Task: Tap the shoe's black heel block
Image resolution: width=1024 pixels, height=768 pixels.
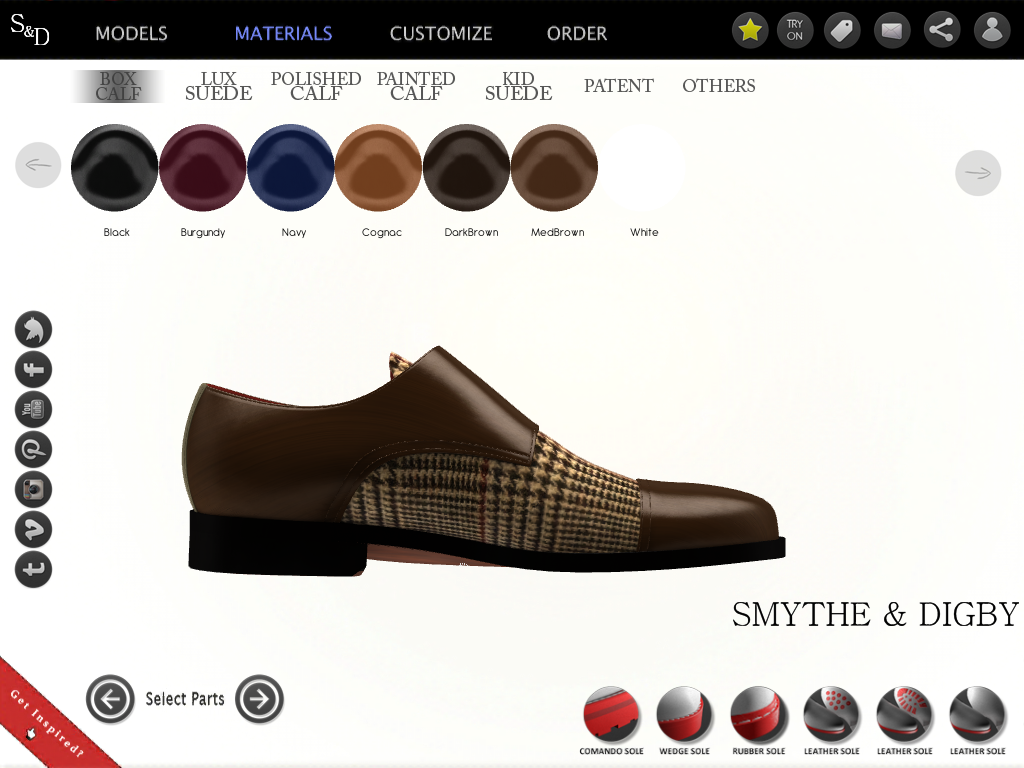Action: 278,542
